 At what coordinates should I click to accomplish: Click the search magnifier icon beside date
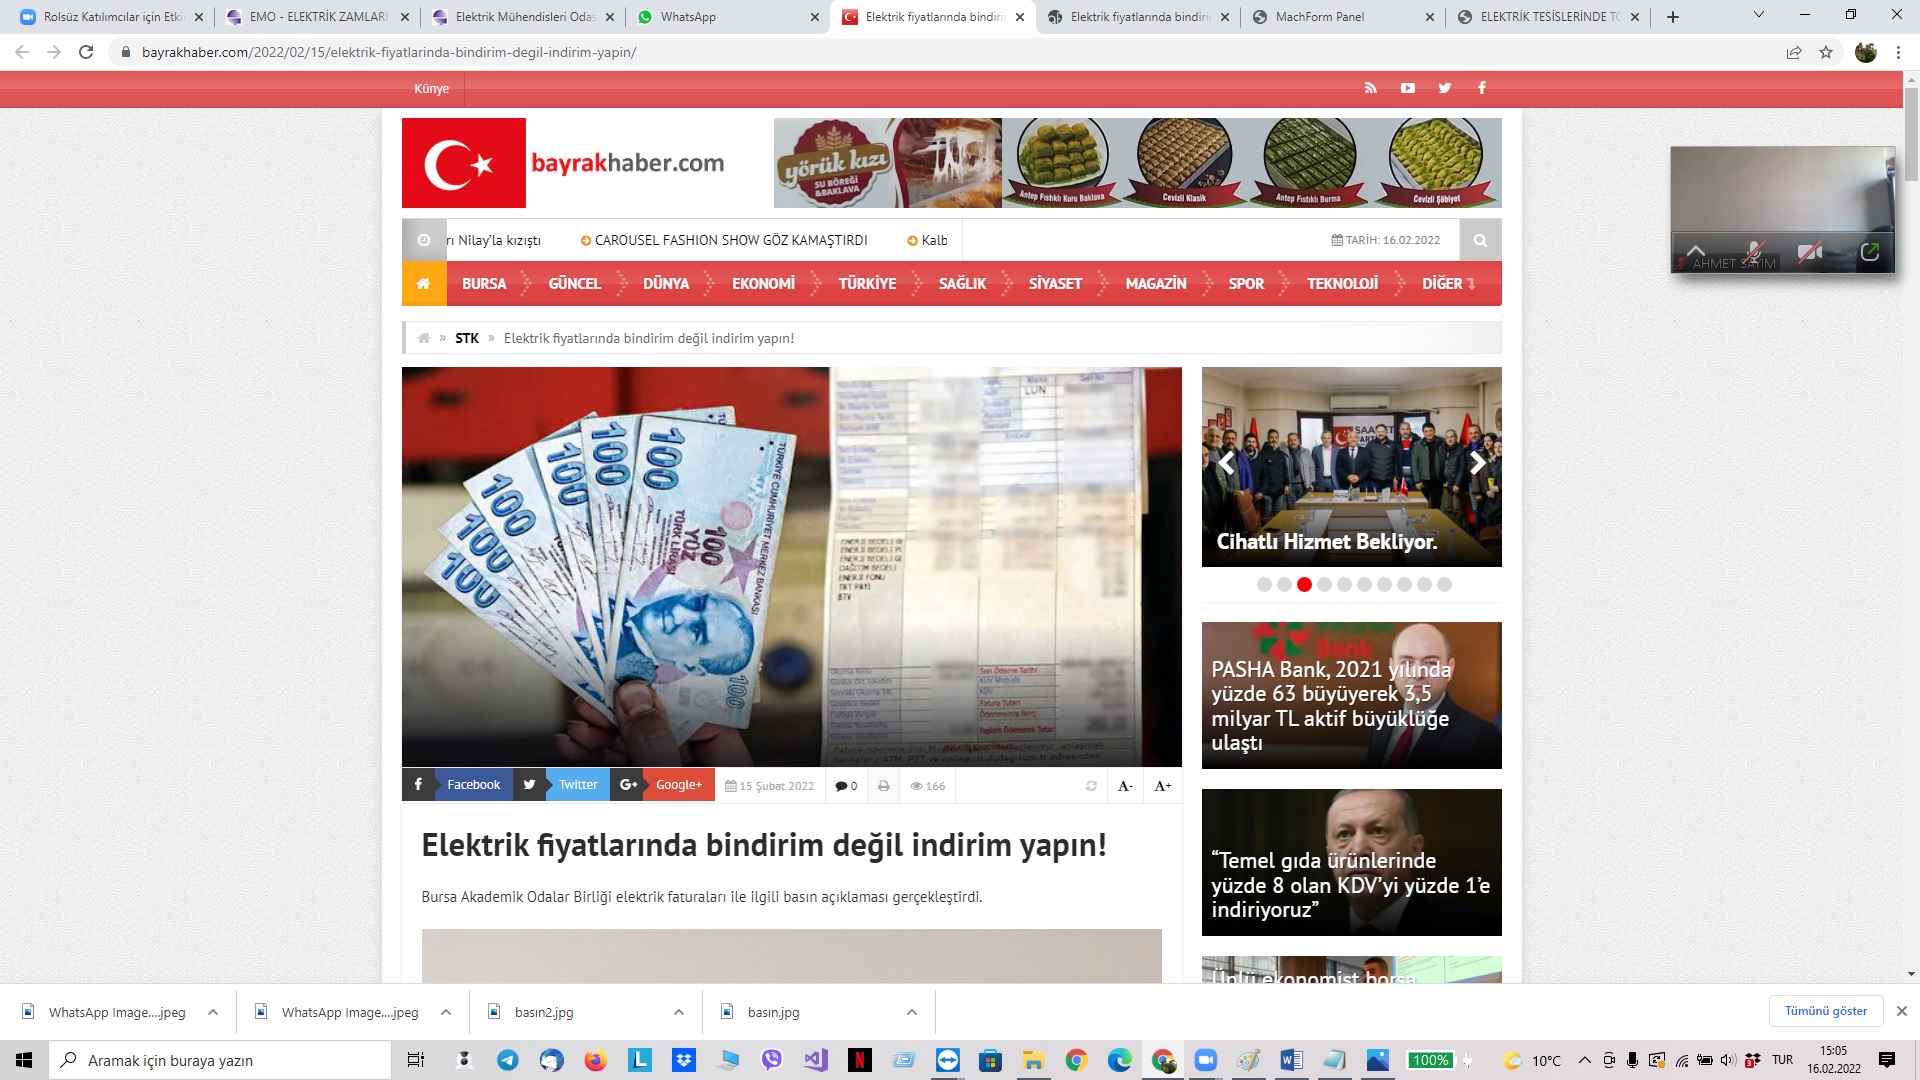(x=1480, y=240)
